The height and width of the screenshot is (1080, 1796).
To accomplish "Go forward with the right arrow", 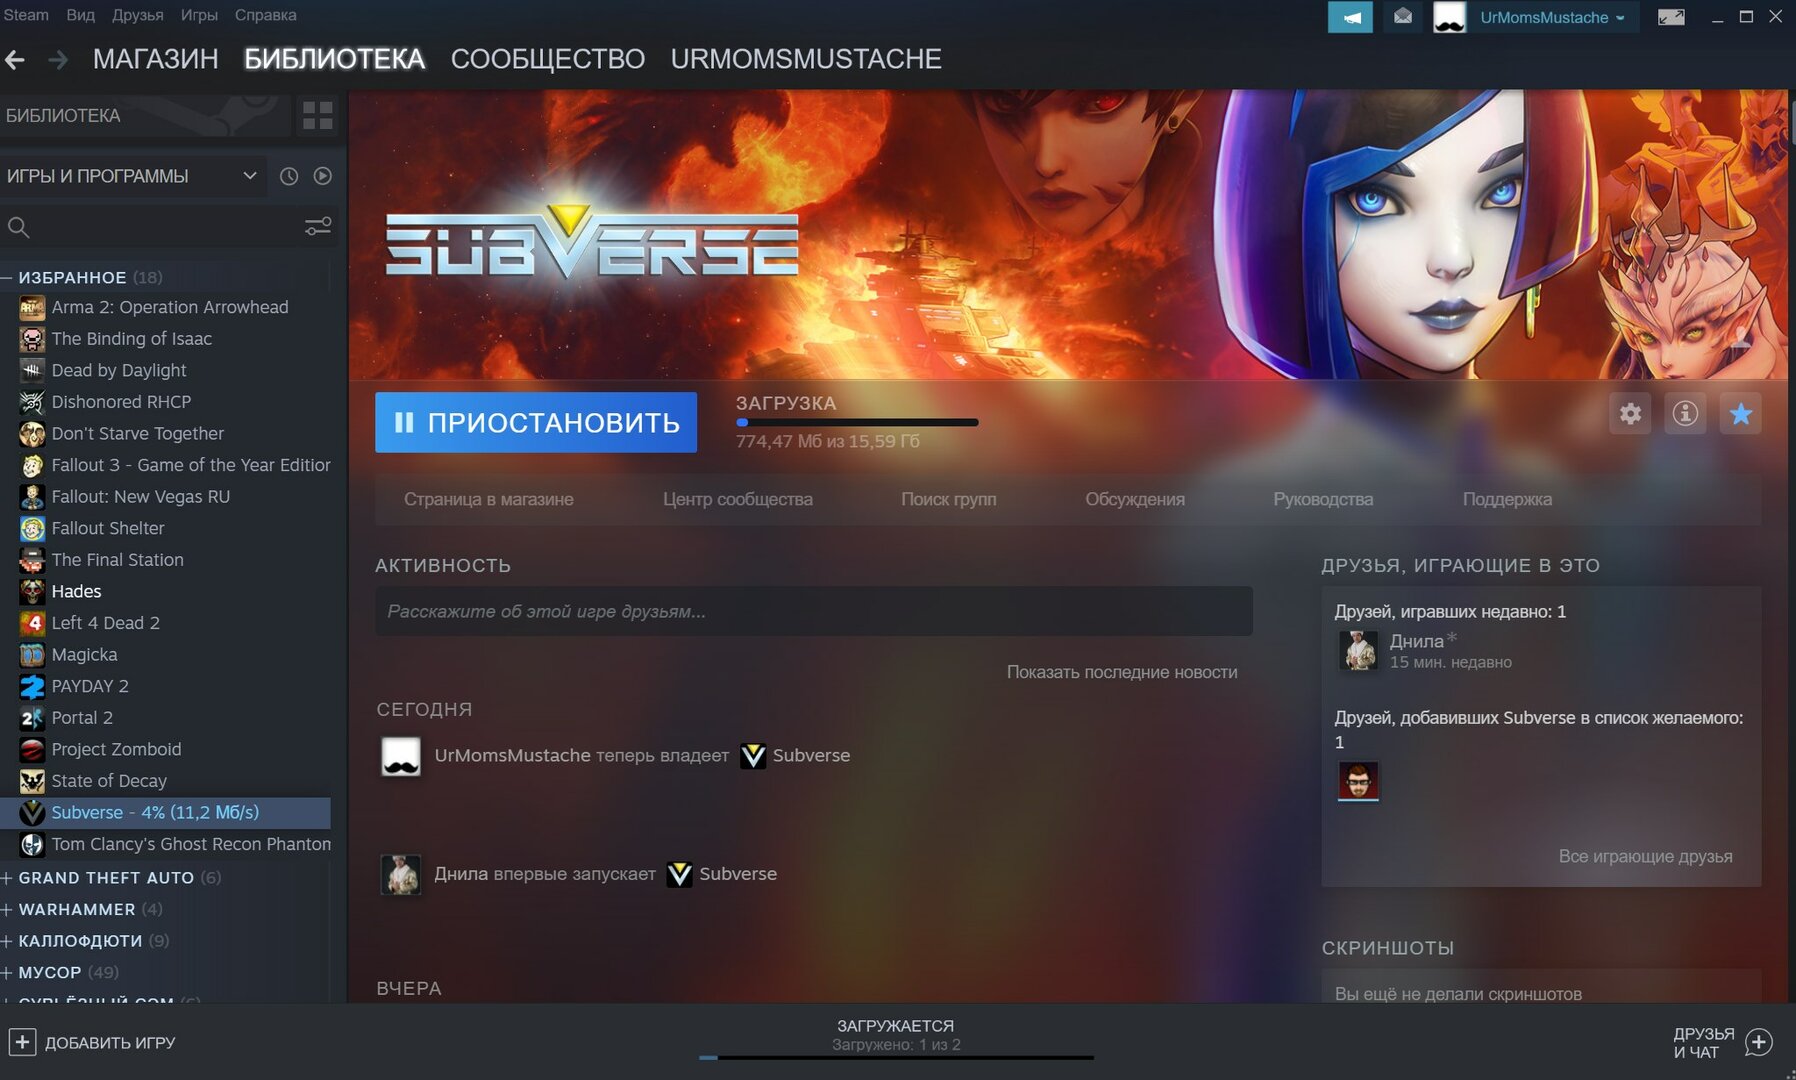I will 58,60.
